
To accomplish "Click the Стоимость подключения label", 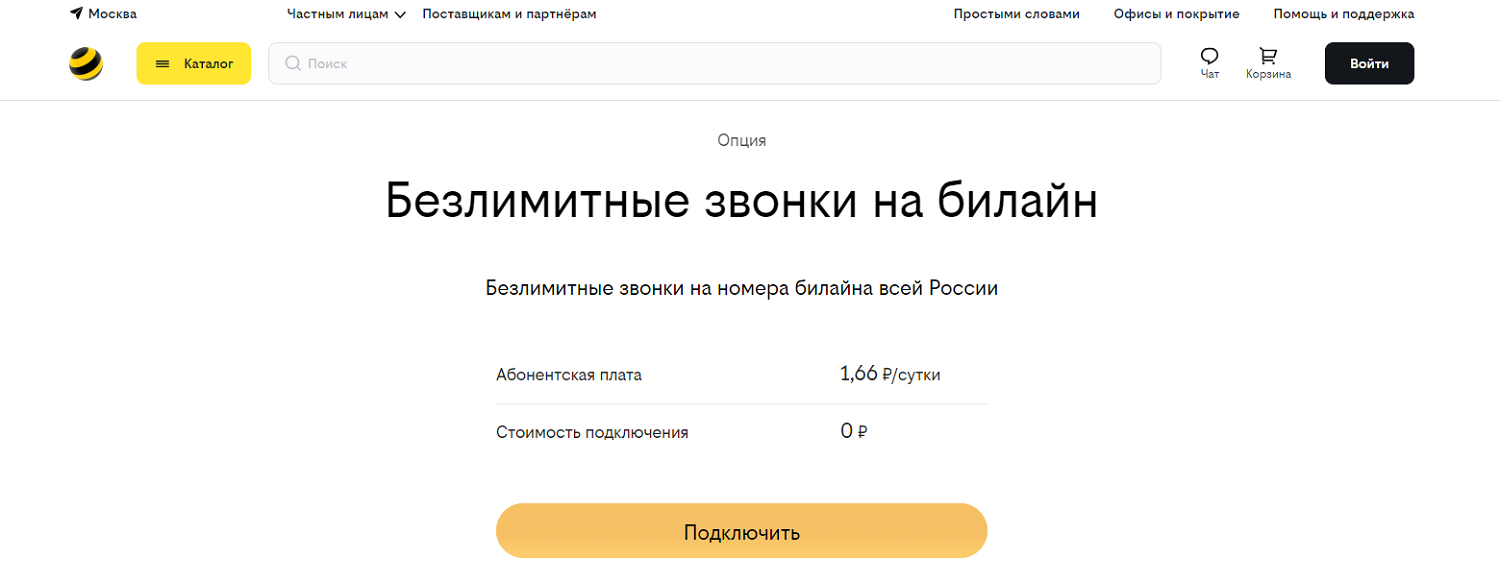I will point(592,433).
